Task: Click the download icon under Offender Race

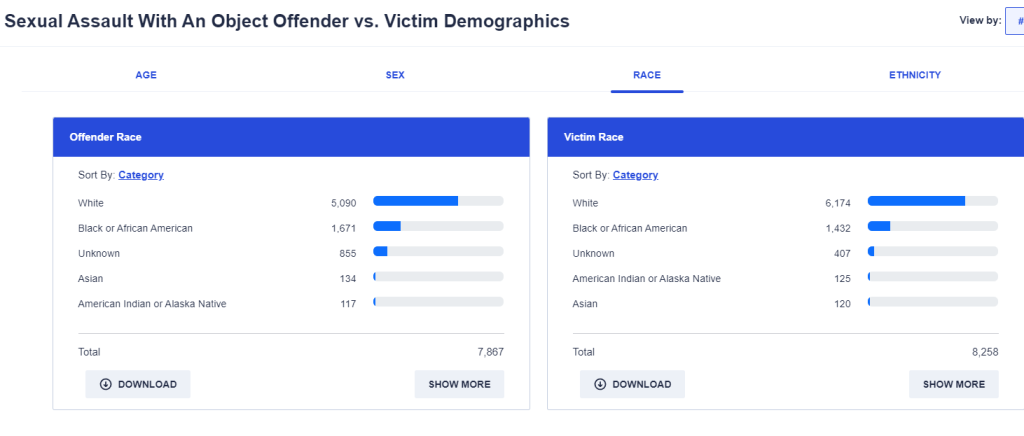Action: 105,384
